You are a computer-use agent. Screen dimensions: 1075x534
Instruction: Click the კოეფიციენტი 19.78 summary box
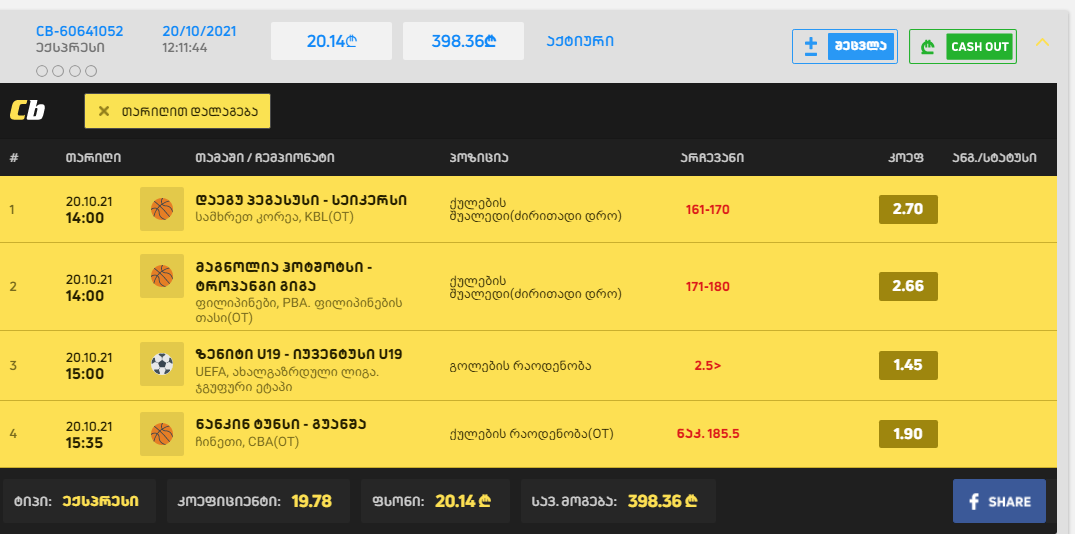(x=258, y=501)
